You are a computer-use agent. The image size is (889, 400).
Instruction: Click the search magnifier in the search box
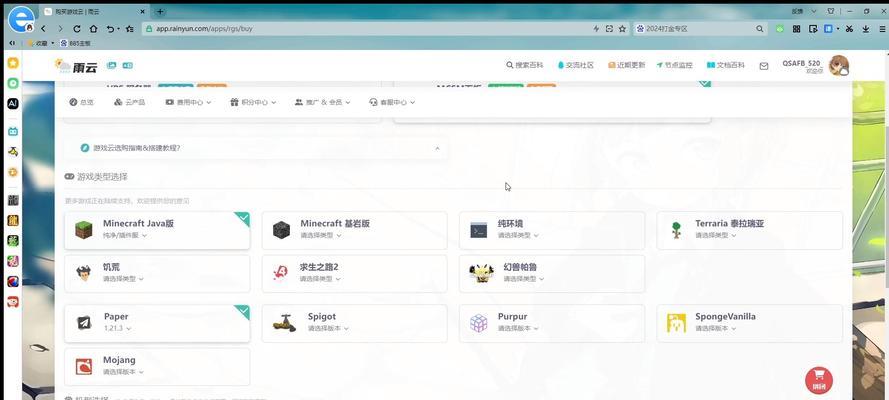[759, 28]
